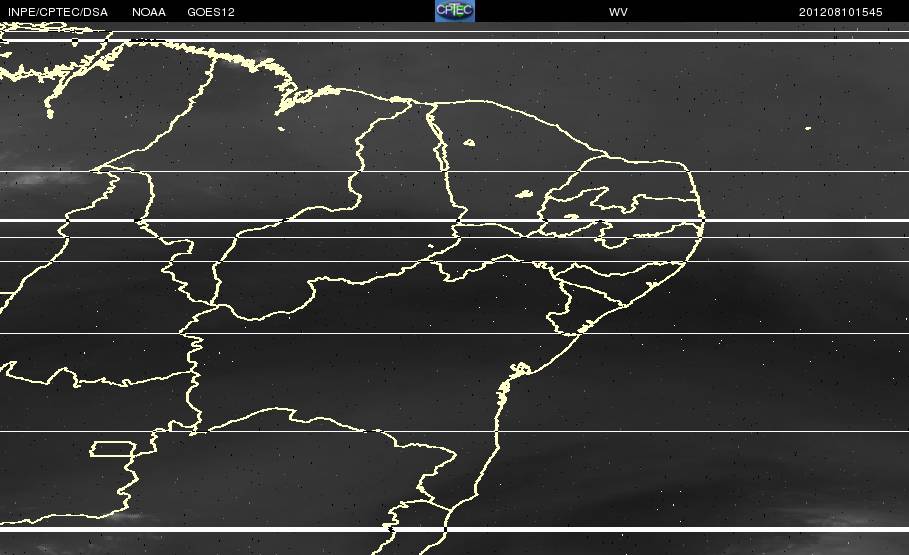Select the GOES12 satellite label
This screenshot has width=909, height=555.
pos(211,12)
